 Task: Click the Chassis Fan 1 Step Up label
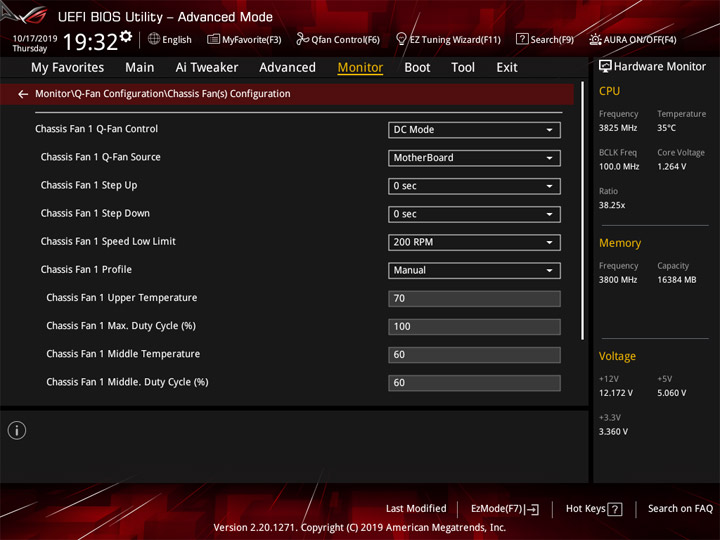point(89,185)
